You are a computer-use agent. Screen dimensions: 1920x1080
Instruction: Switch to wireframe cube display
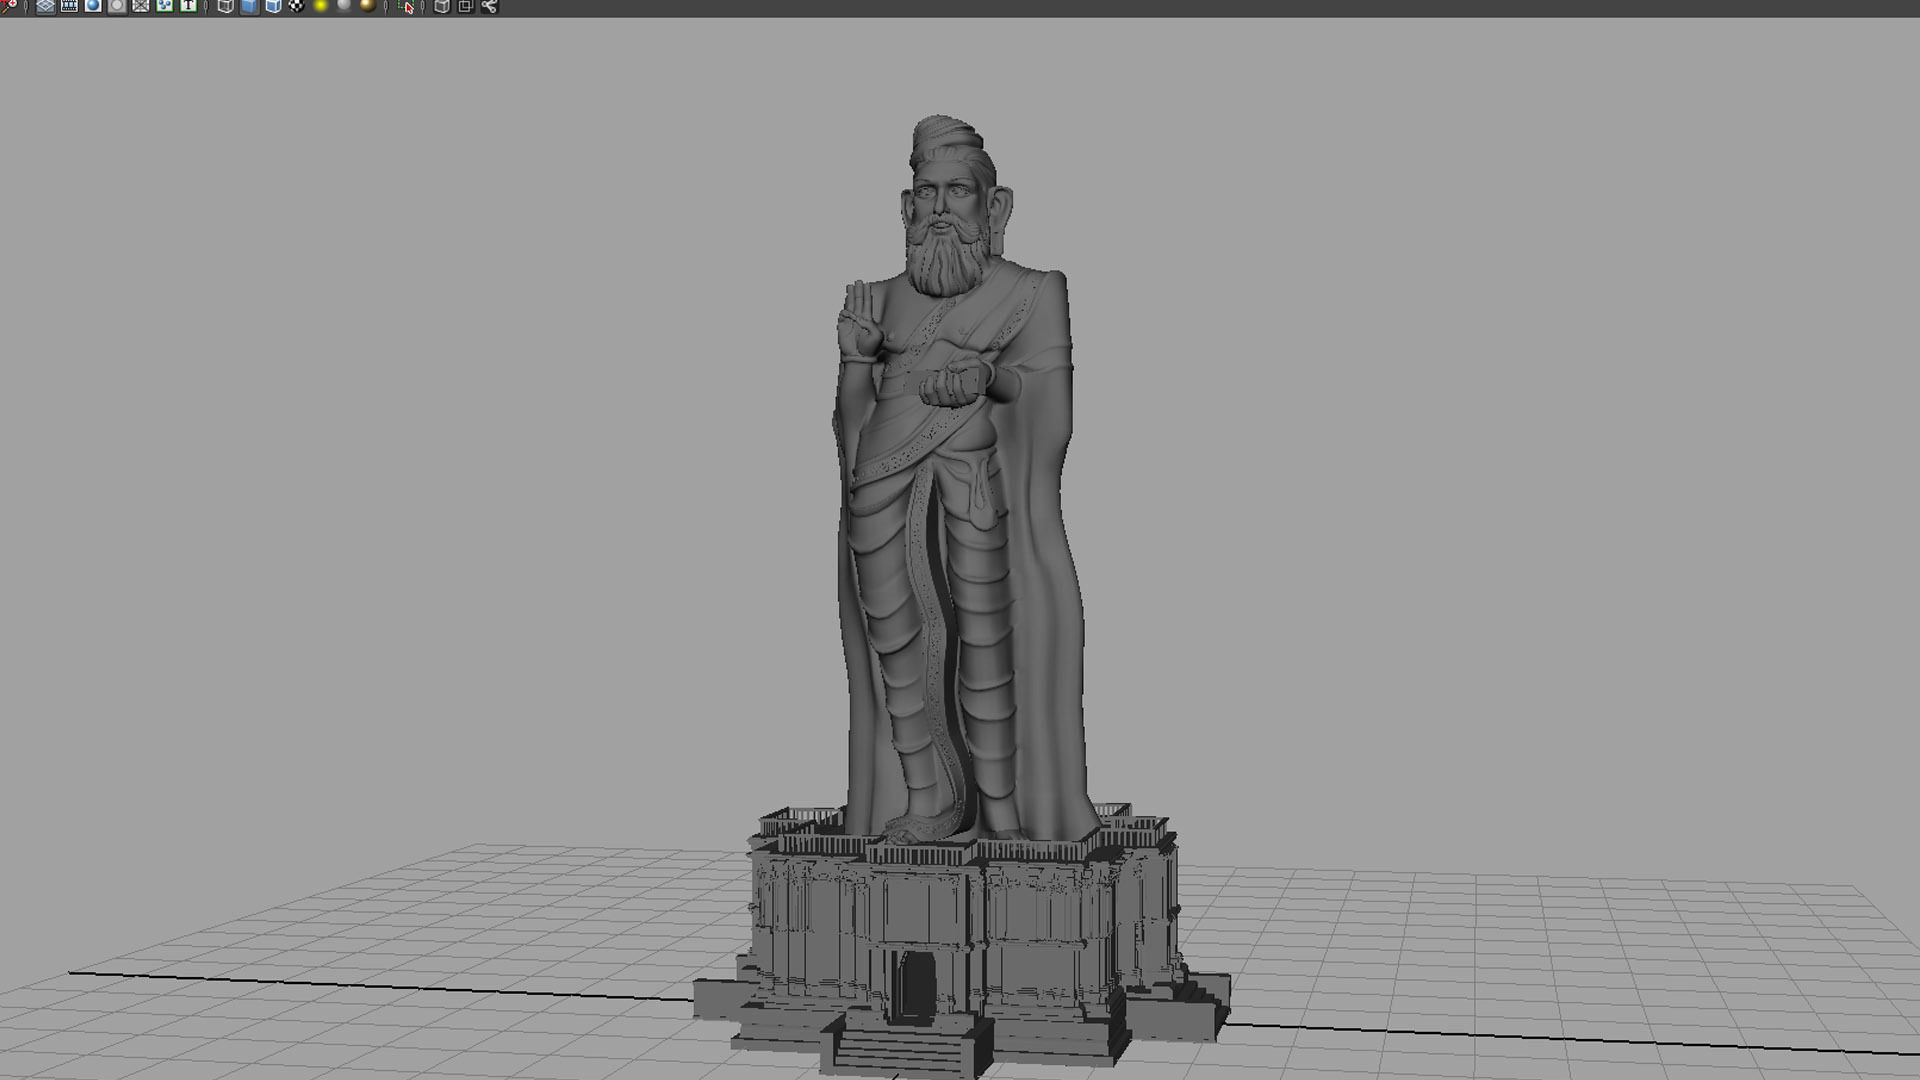225,6
